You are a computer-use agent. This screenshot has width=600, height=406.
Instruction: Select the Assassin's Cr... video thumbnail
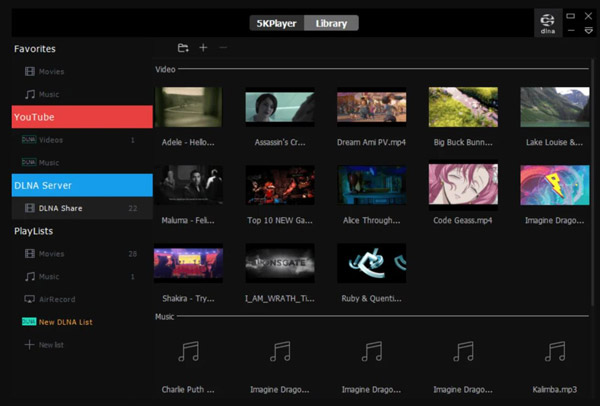tap(280, 107)
